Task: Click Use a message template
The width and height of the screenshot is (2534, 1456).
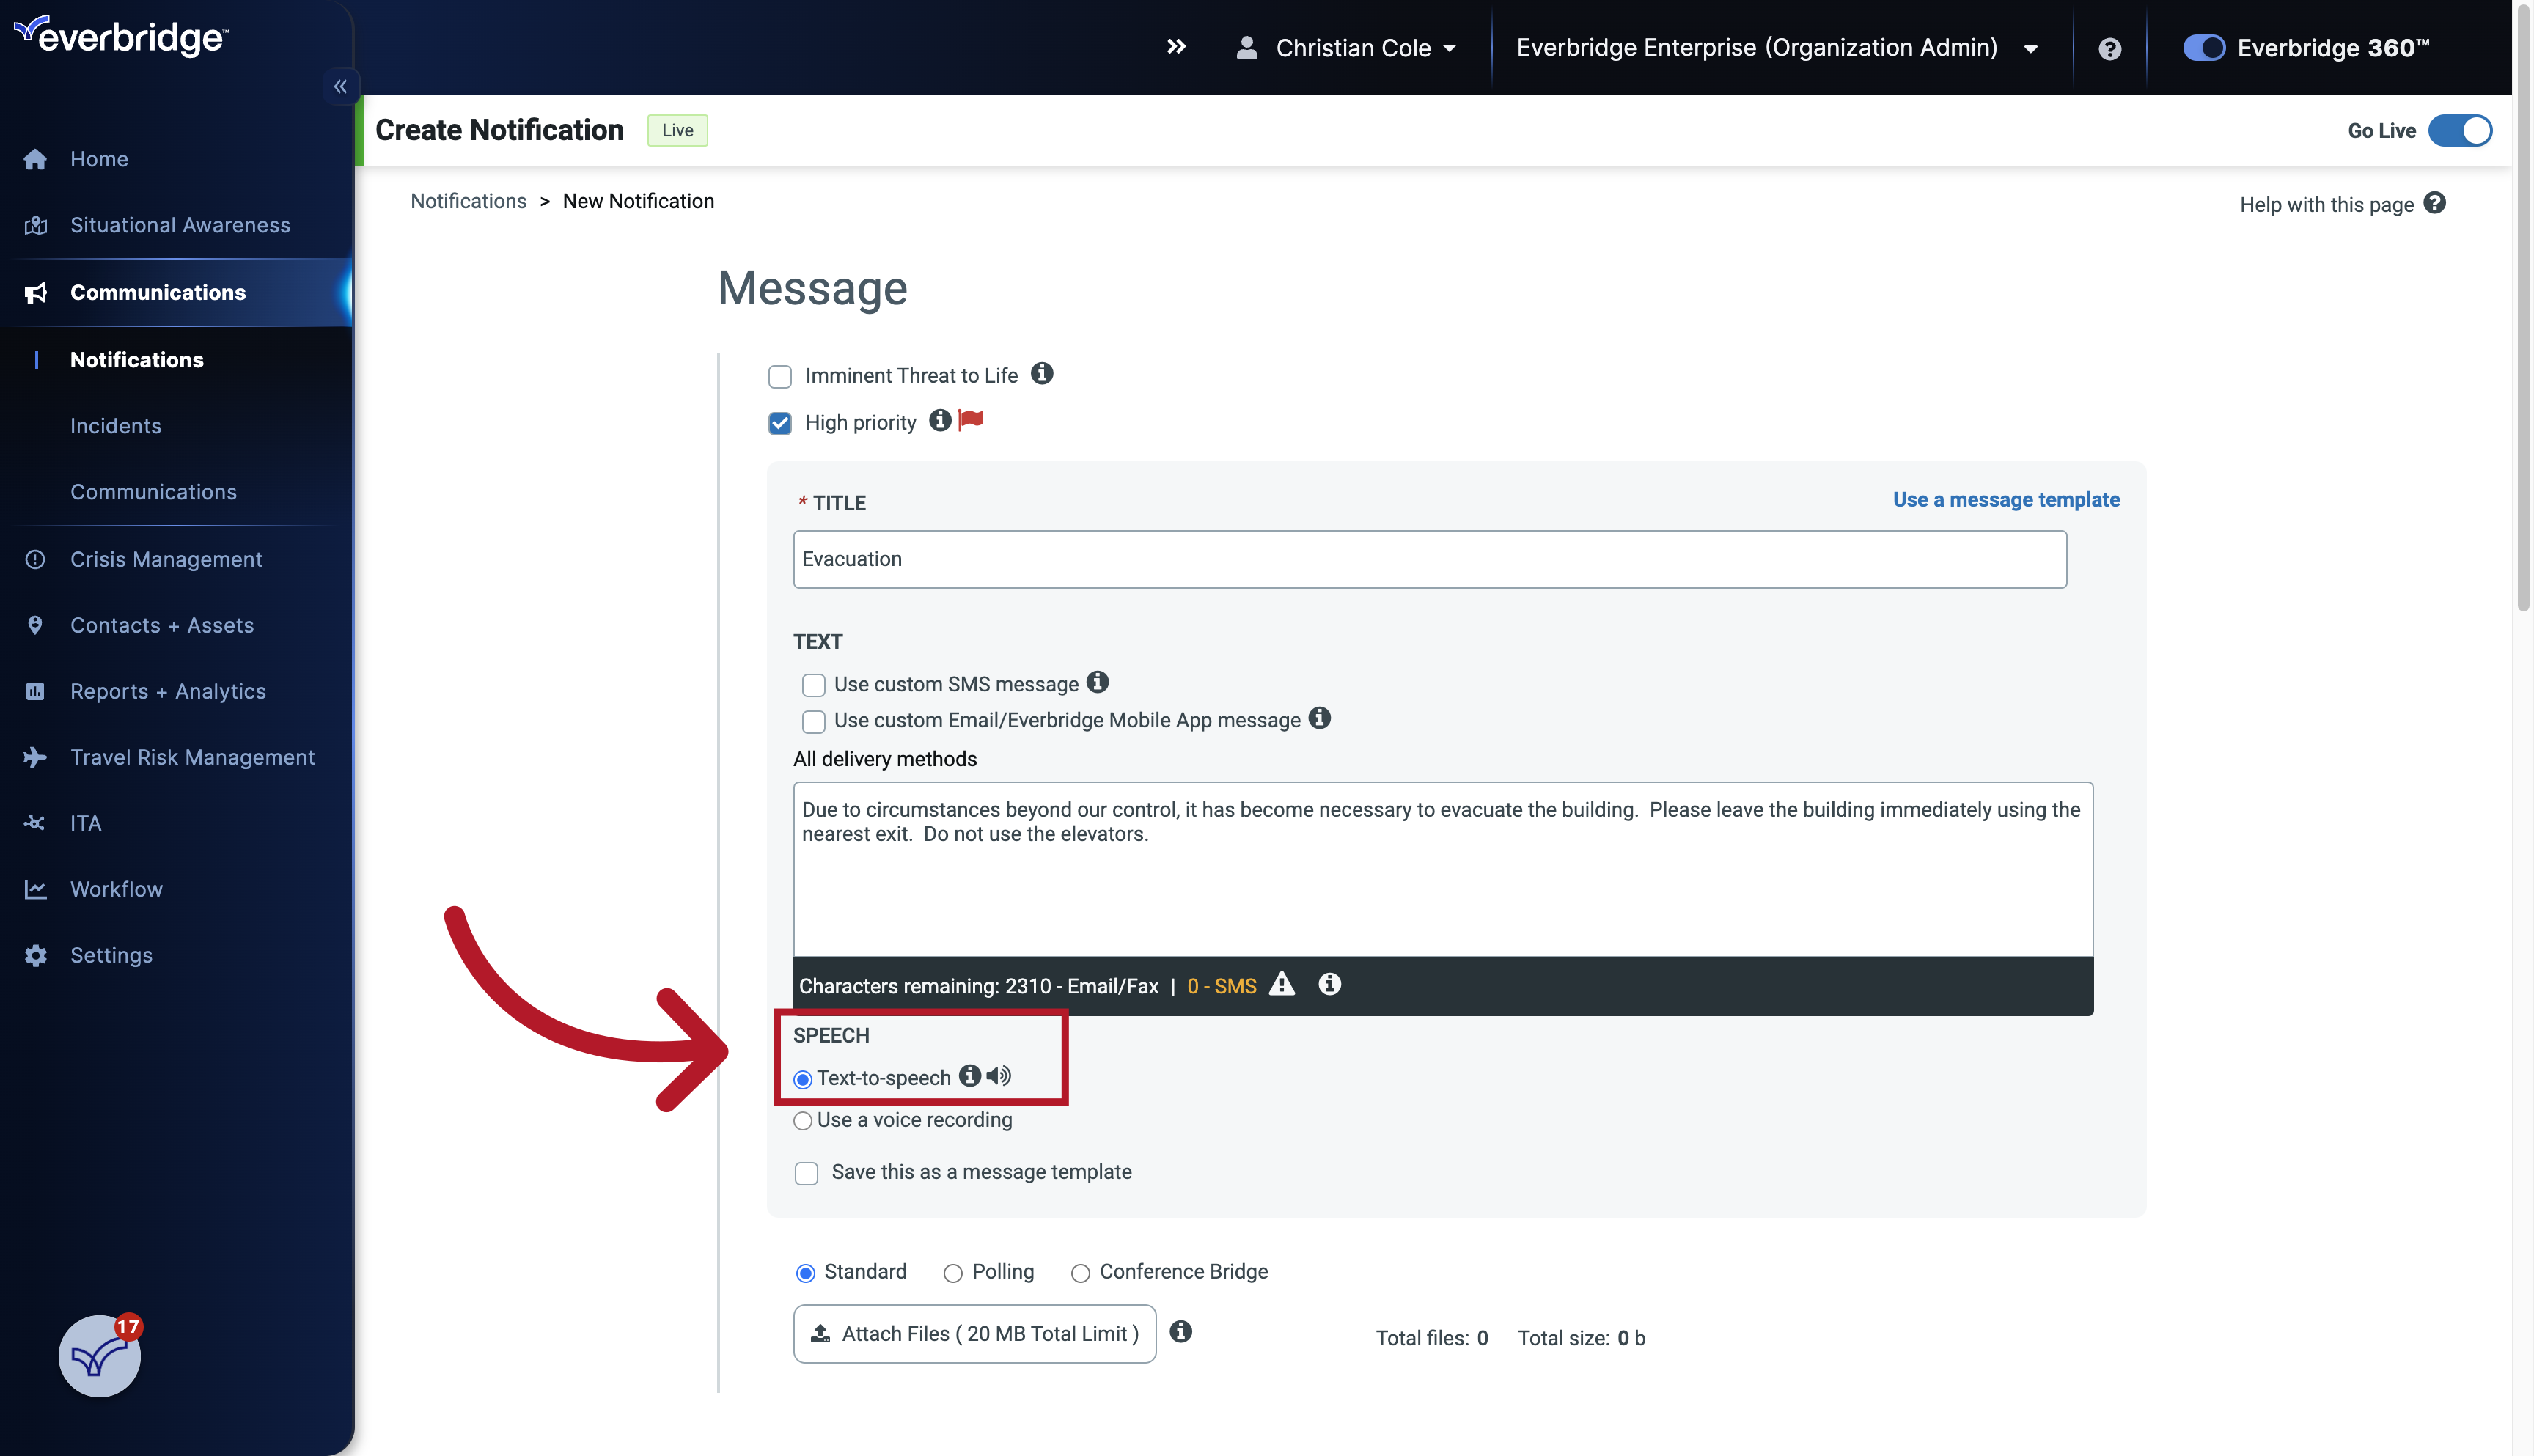Action: pos(2006,499)
